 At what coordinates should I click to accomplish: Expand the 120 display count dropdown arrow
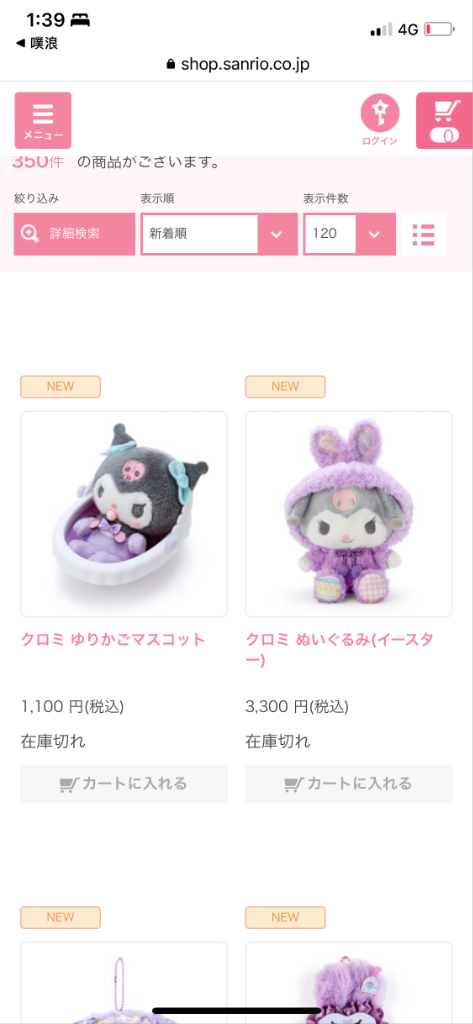(374, 234)
